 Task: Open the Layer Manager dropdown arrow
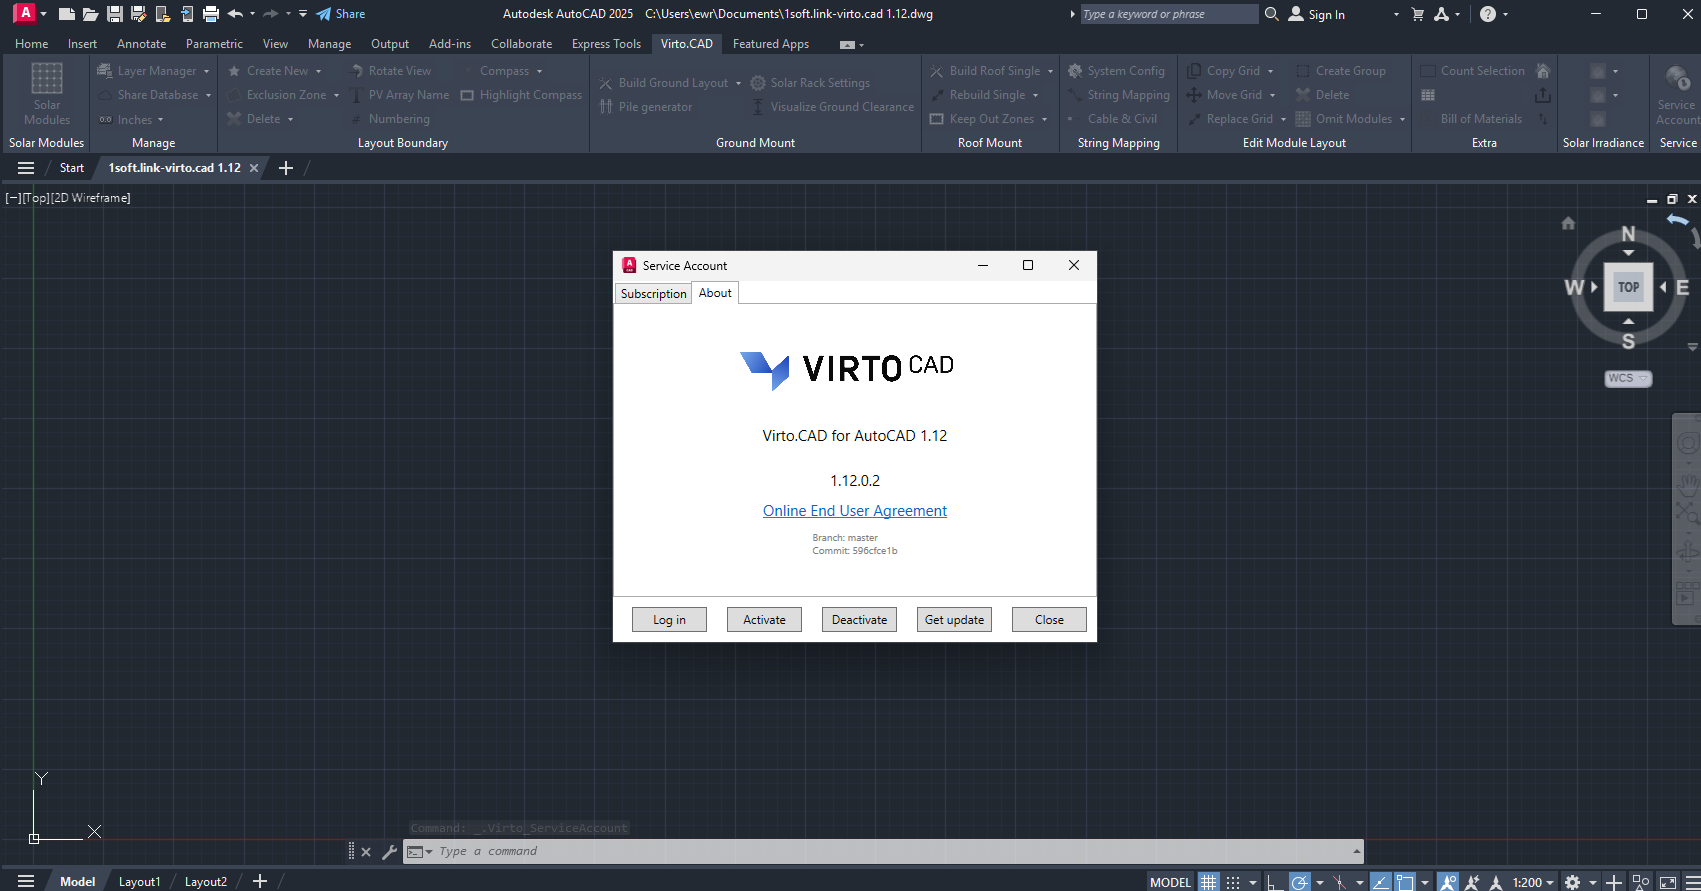pos(207,71)
